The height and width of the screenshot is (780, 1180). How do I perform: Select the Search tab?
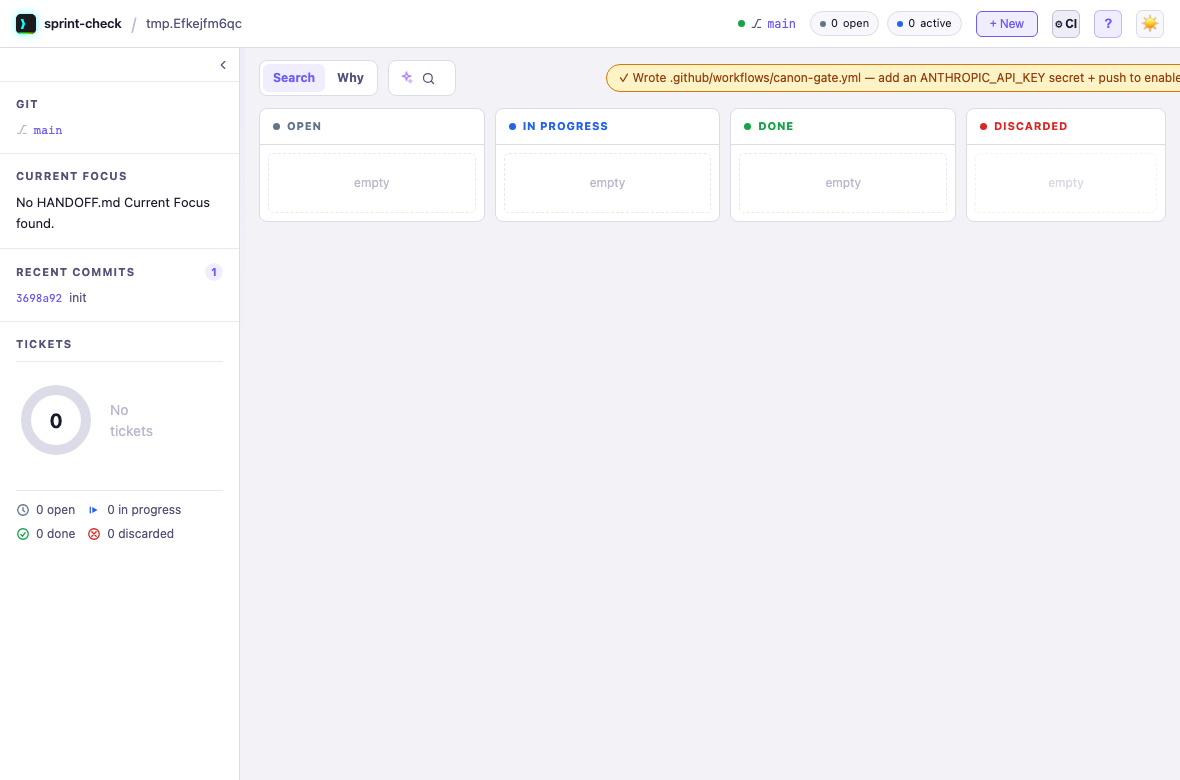pos(293,78)
